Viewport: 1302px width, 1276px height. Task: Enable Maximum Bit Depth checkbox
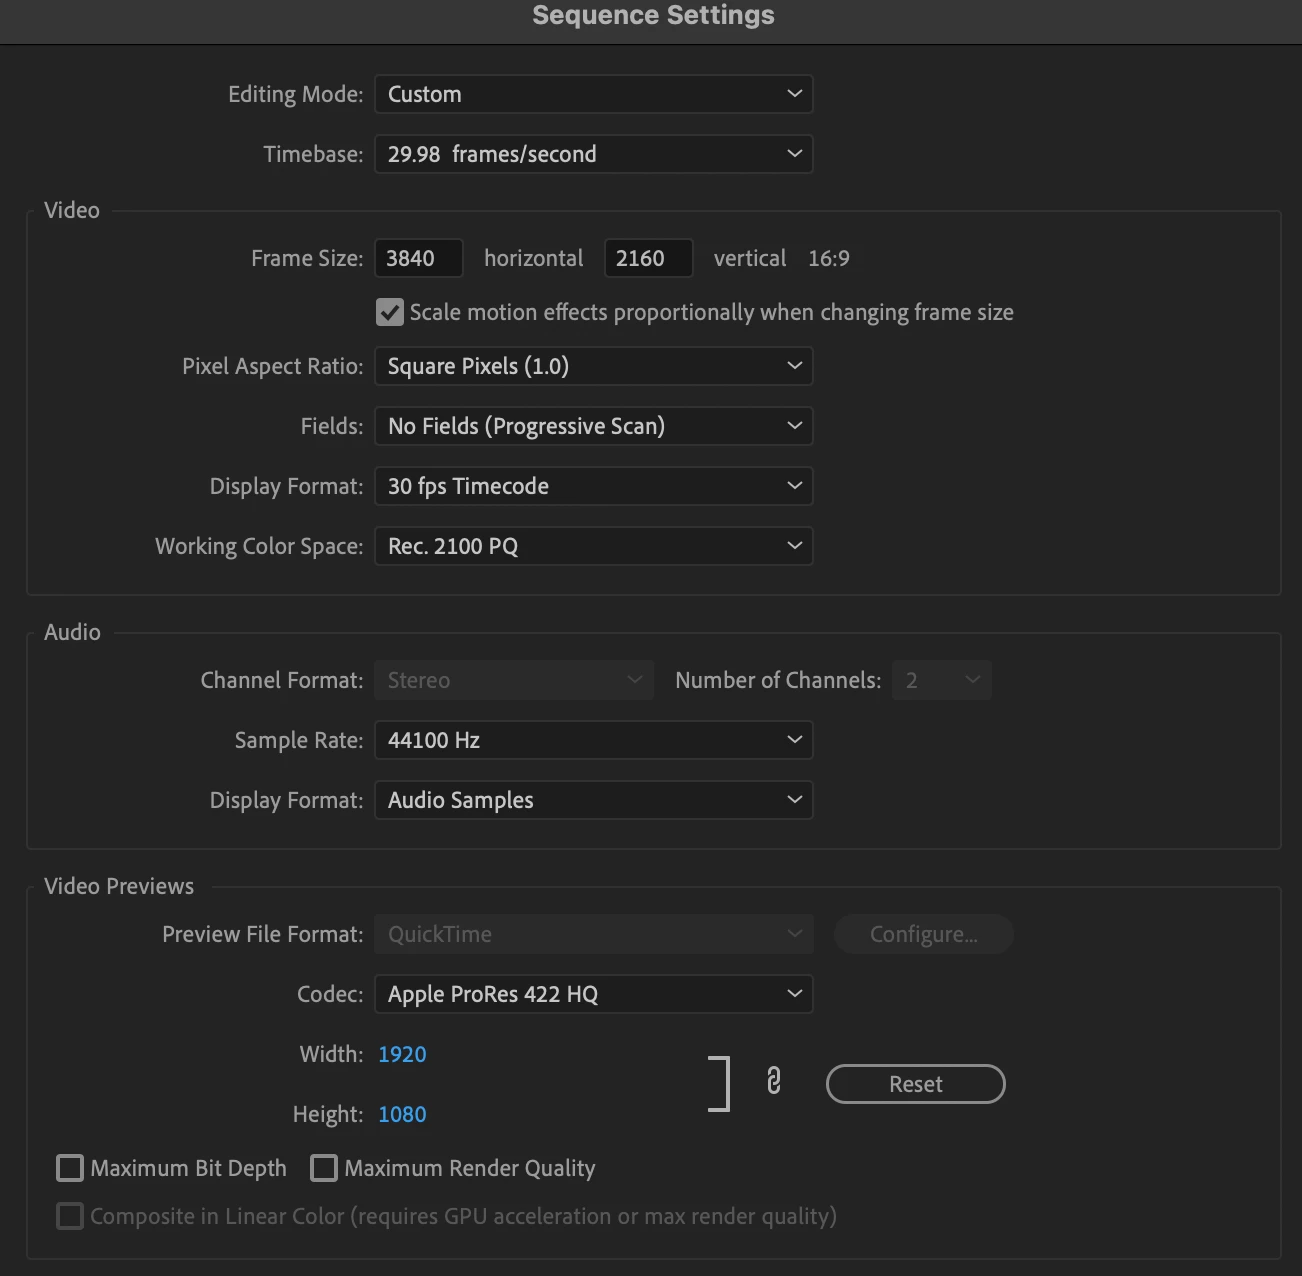pyautogui.click(x=70, y=1168)
